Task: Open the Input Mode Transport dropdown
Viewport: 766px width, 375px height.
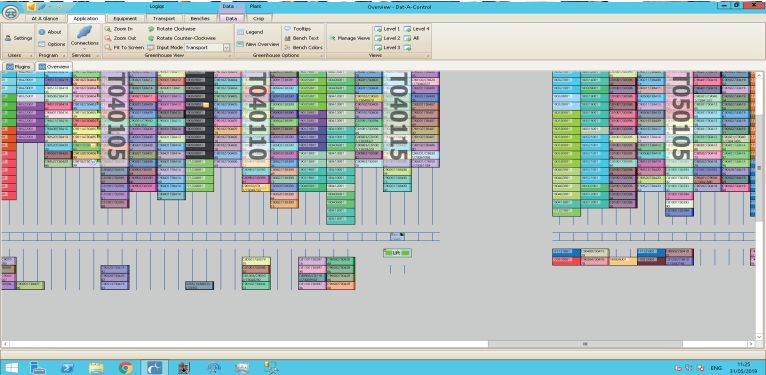Action: coord(227,48)
